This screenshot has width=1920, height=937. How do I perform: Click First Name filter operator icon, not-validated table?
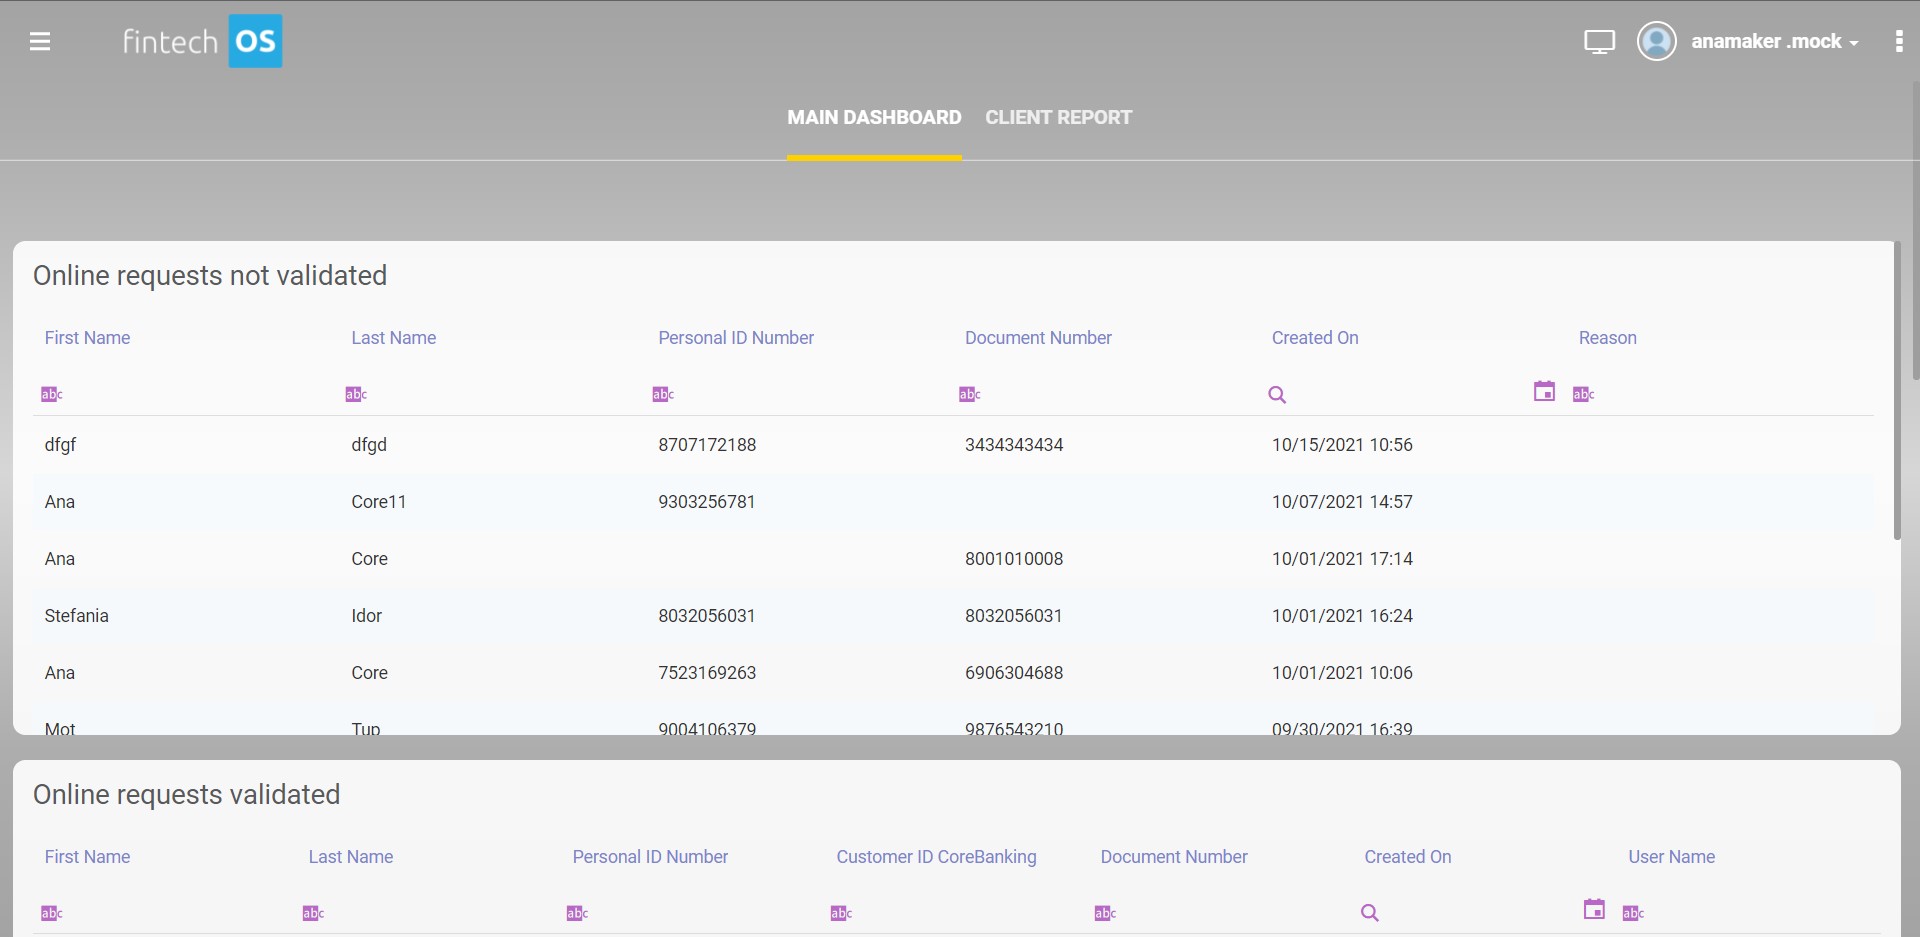(51, 395)
